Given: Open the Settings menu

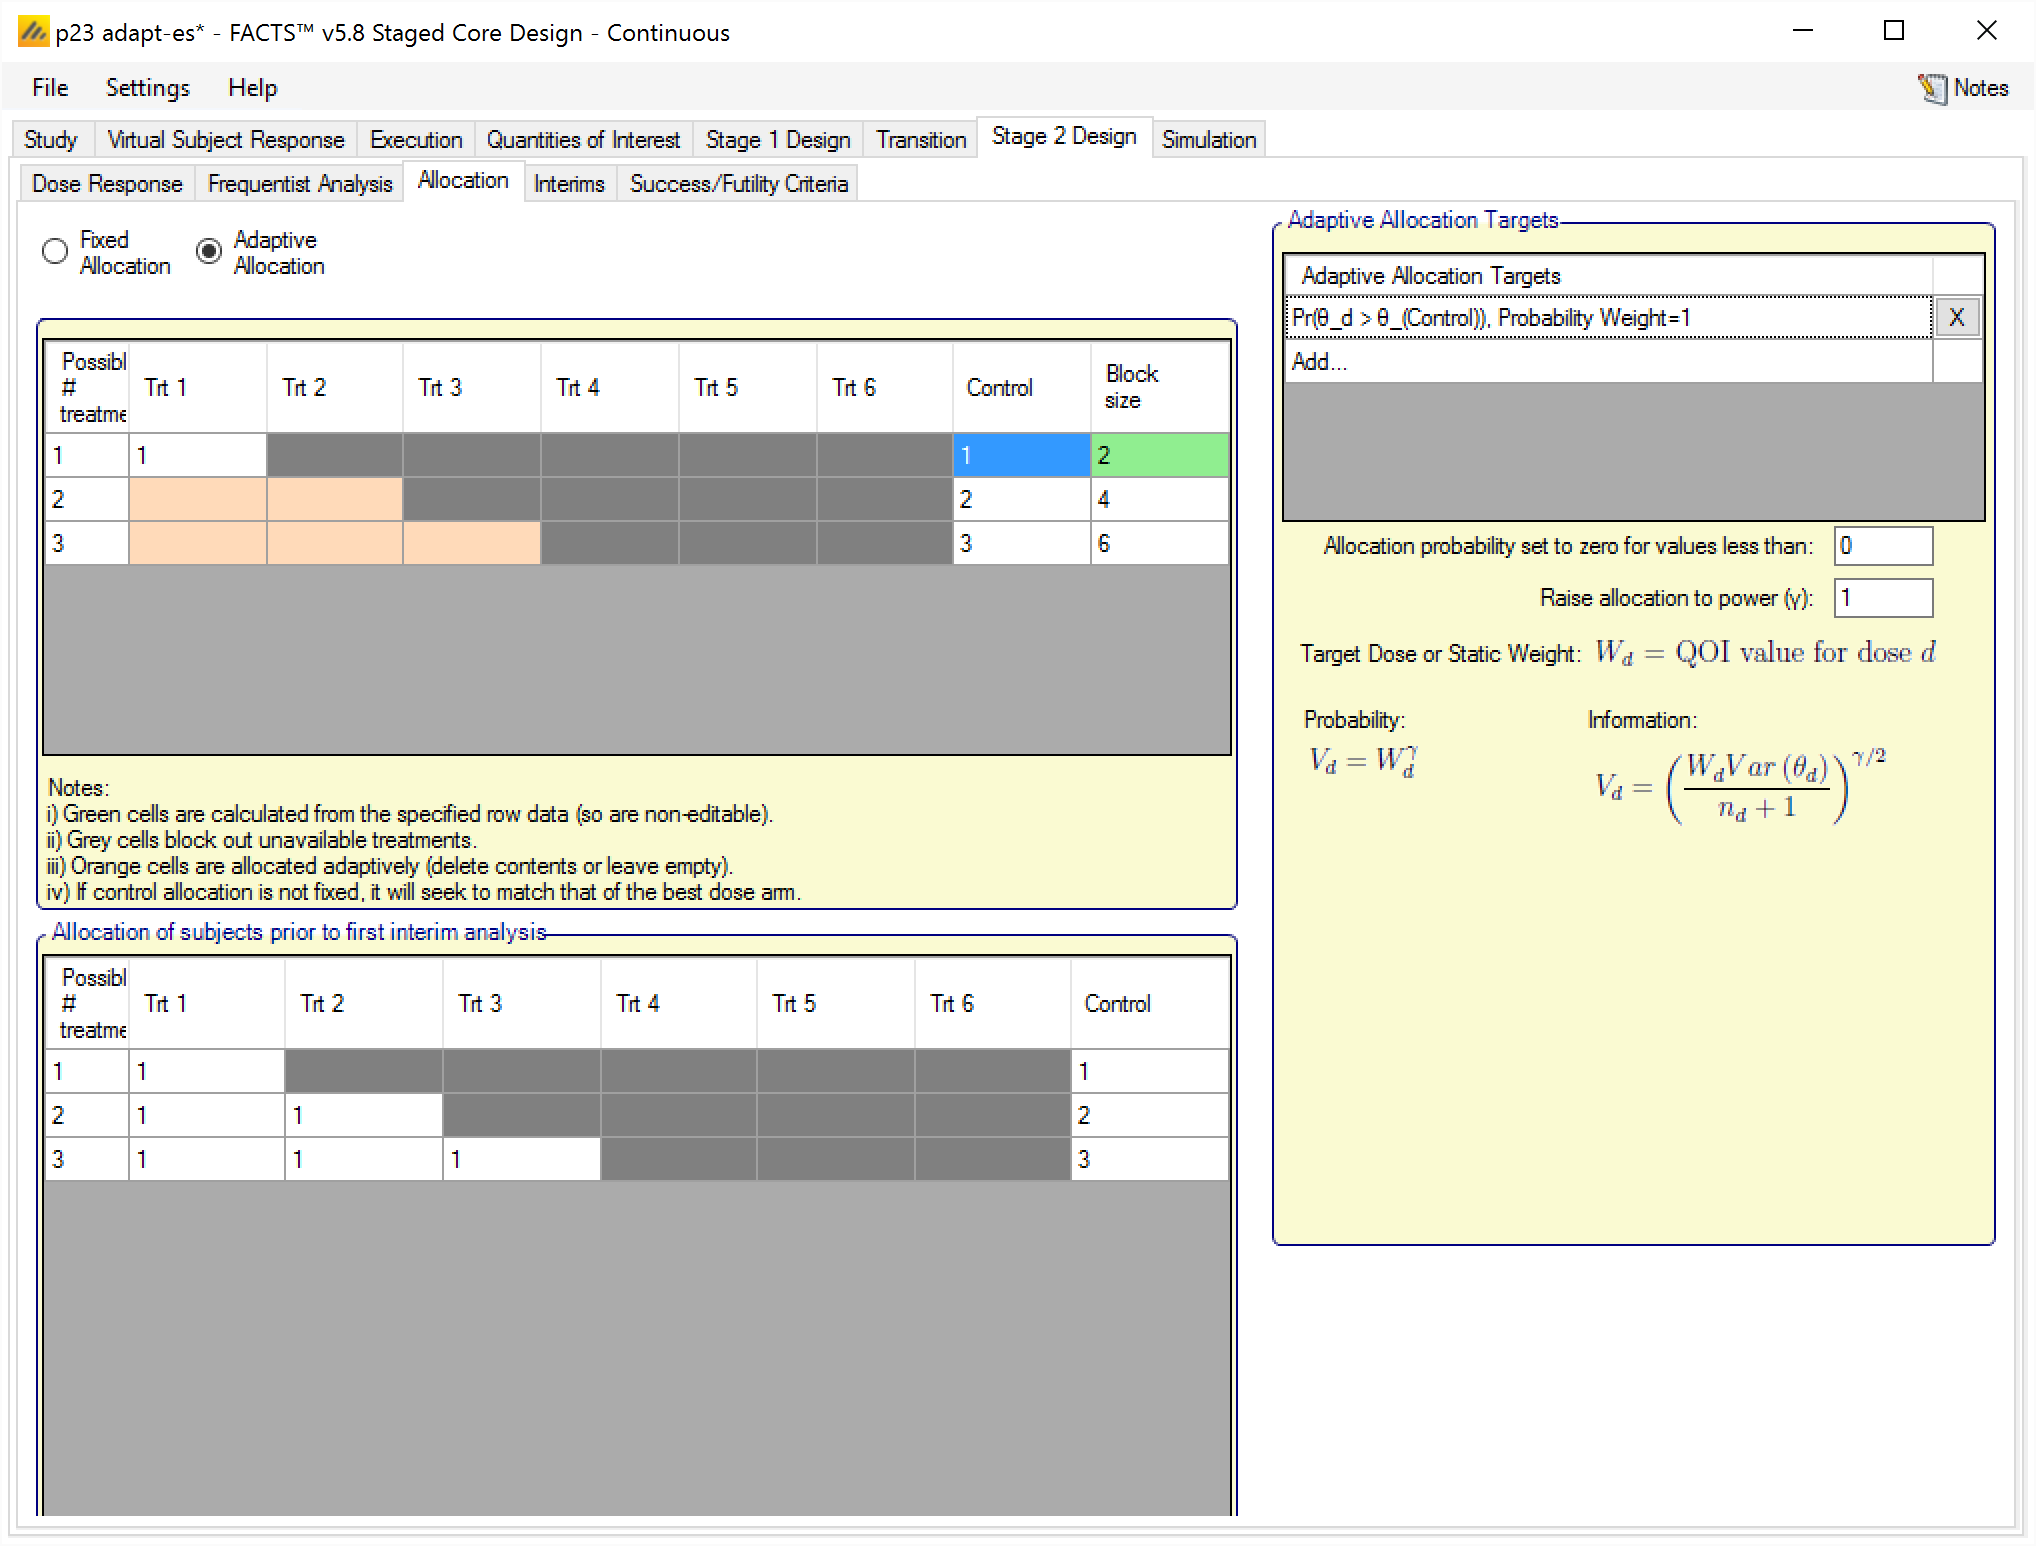Looking at the screenshot, I should coord(147,88).
